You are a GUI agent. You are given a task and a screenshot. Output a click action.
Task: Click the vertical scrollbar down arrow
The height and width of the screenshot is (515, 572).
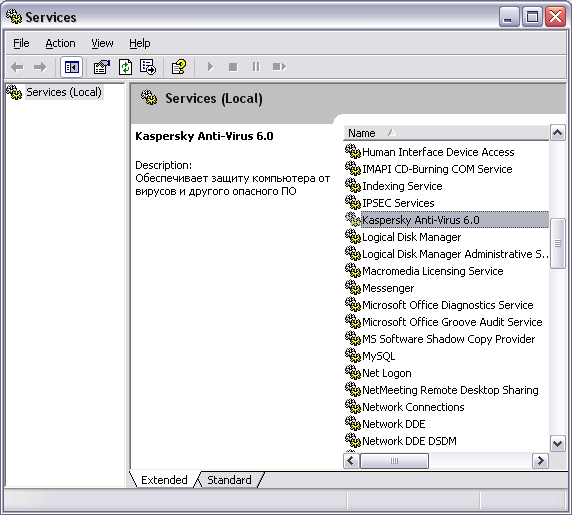click(x=557, y=444)
